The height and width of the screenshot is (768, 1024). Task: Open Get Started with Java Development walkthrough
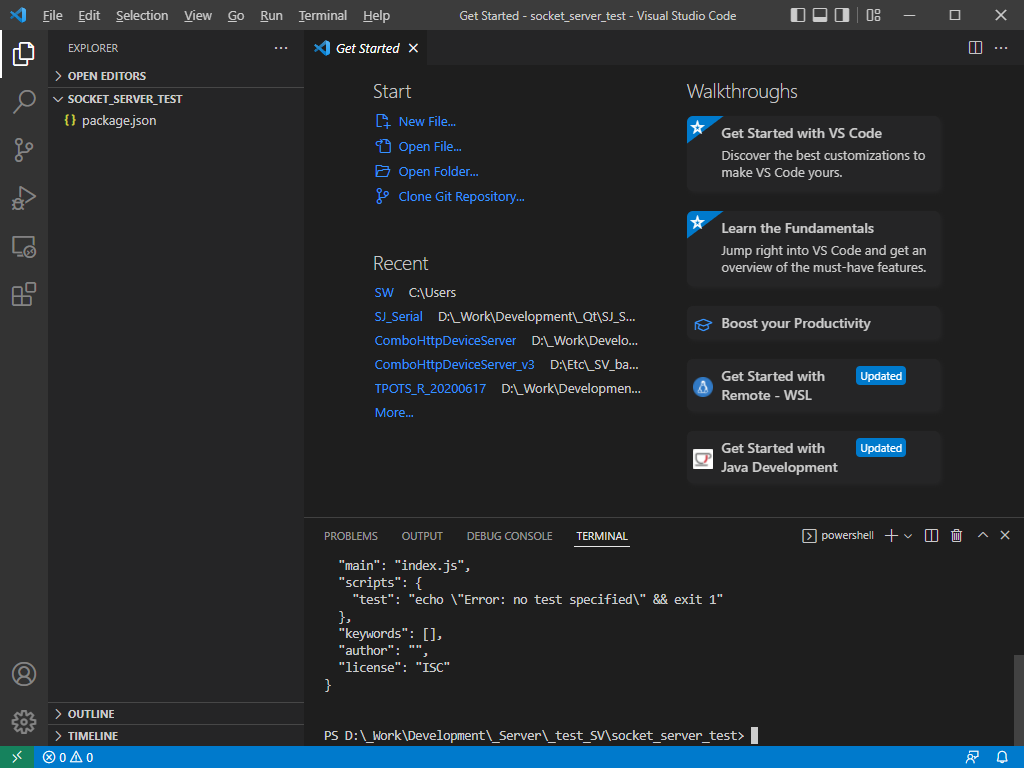[x=814, y=457]
